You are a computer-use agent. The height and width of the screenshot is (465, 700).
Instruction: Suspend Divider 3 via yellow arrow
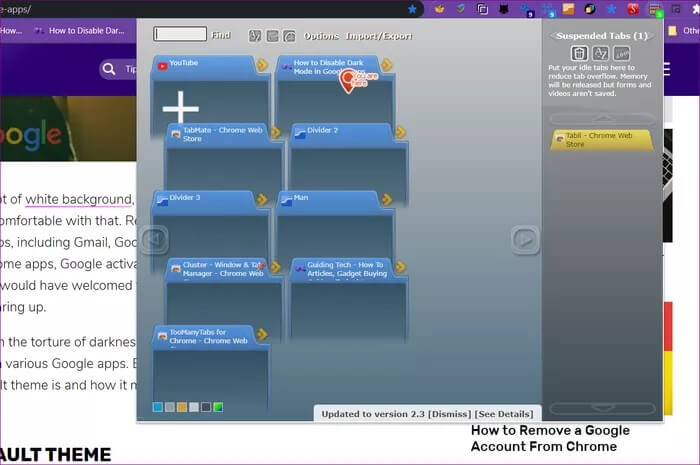coord(262,199)
